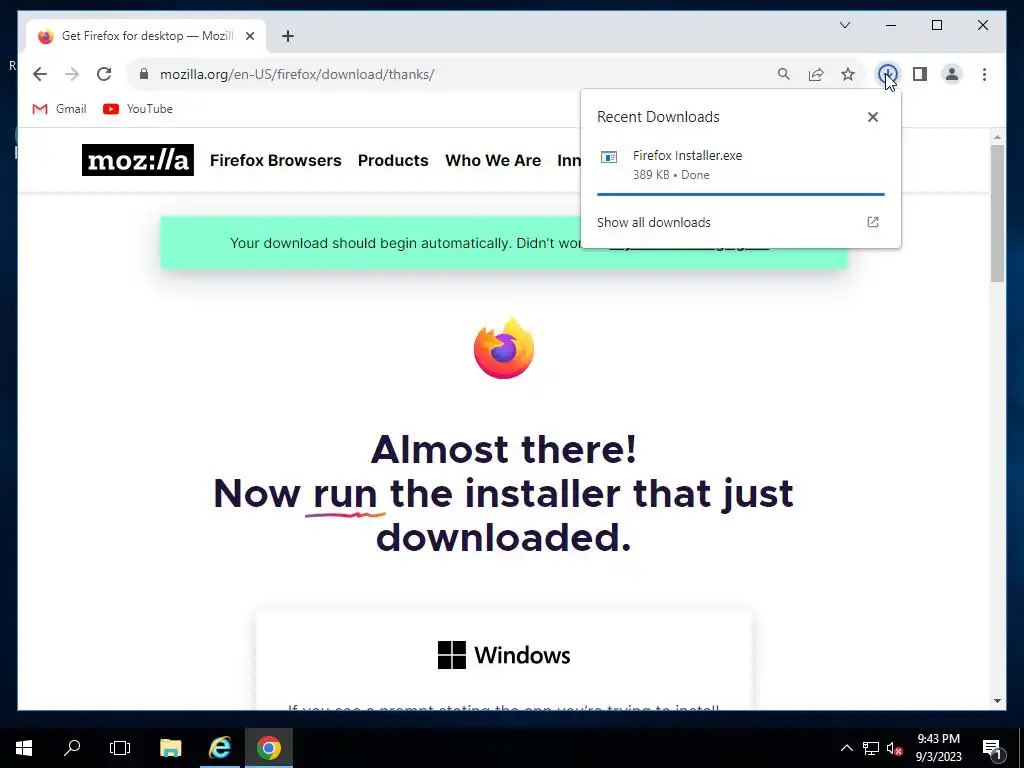Bookmark this tab with the star
The height and width of the screenshot is (768, 1024).
[848, 74]
